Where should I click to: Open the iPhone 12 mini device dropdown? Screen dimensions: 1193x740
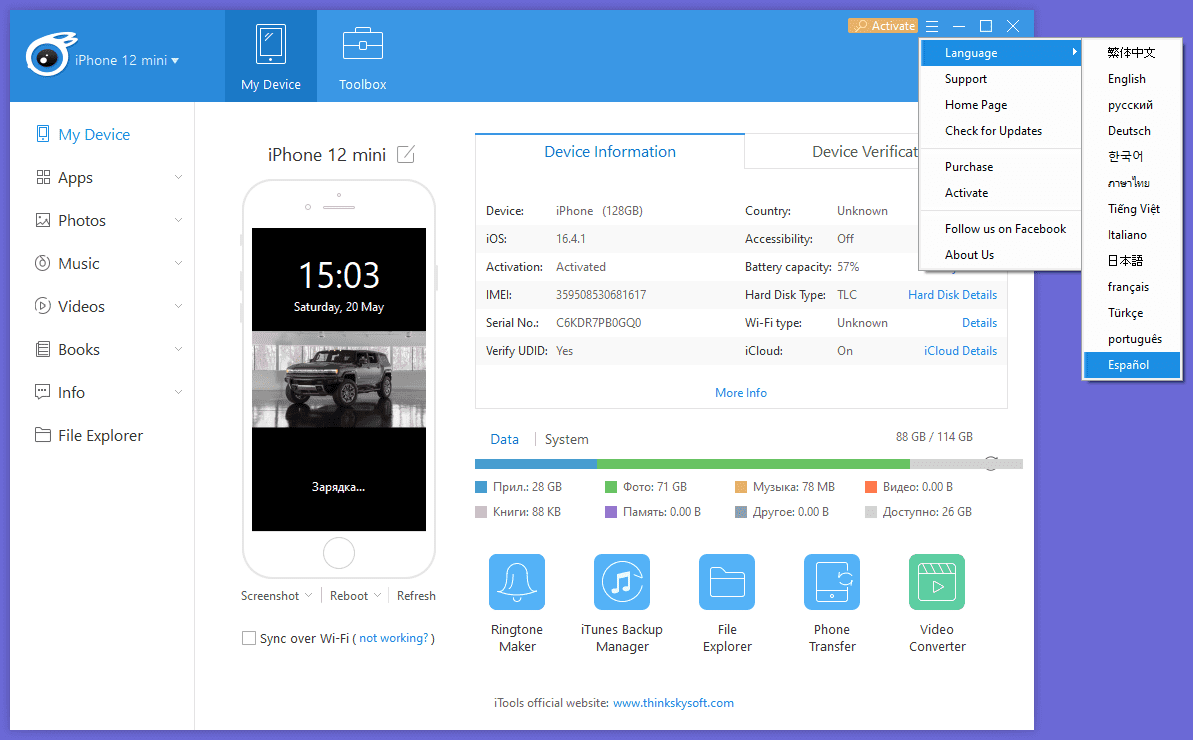[x=127, y=60]
